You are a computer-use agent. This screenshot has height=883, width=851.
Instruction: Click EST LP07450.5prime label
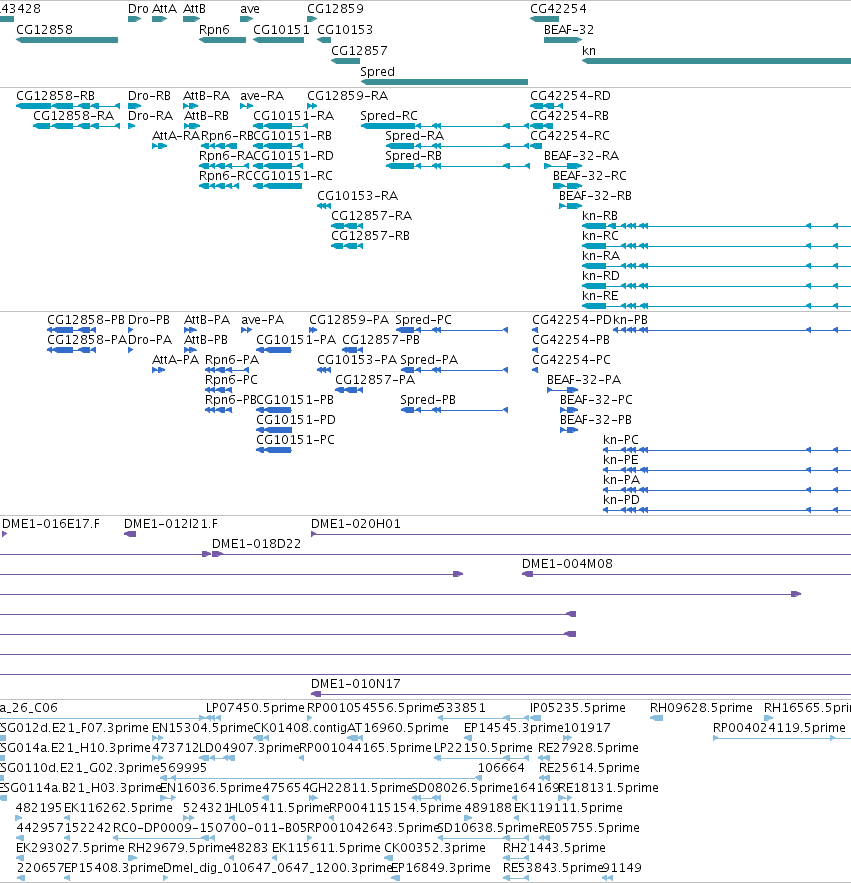pyautogui.click(x=255, y=708)
